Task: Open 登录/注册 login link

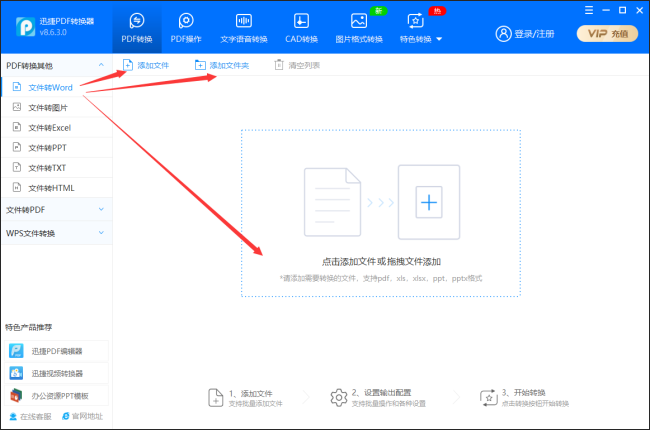Action: pos(534,34)
